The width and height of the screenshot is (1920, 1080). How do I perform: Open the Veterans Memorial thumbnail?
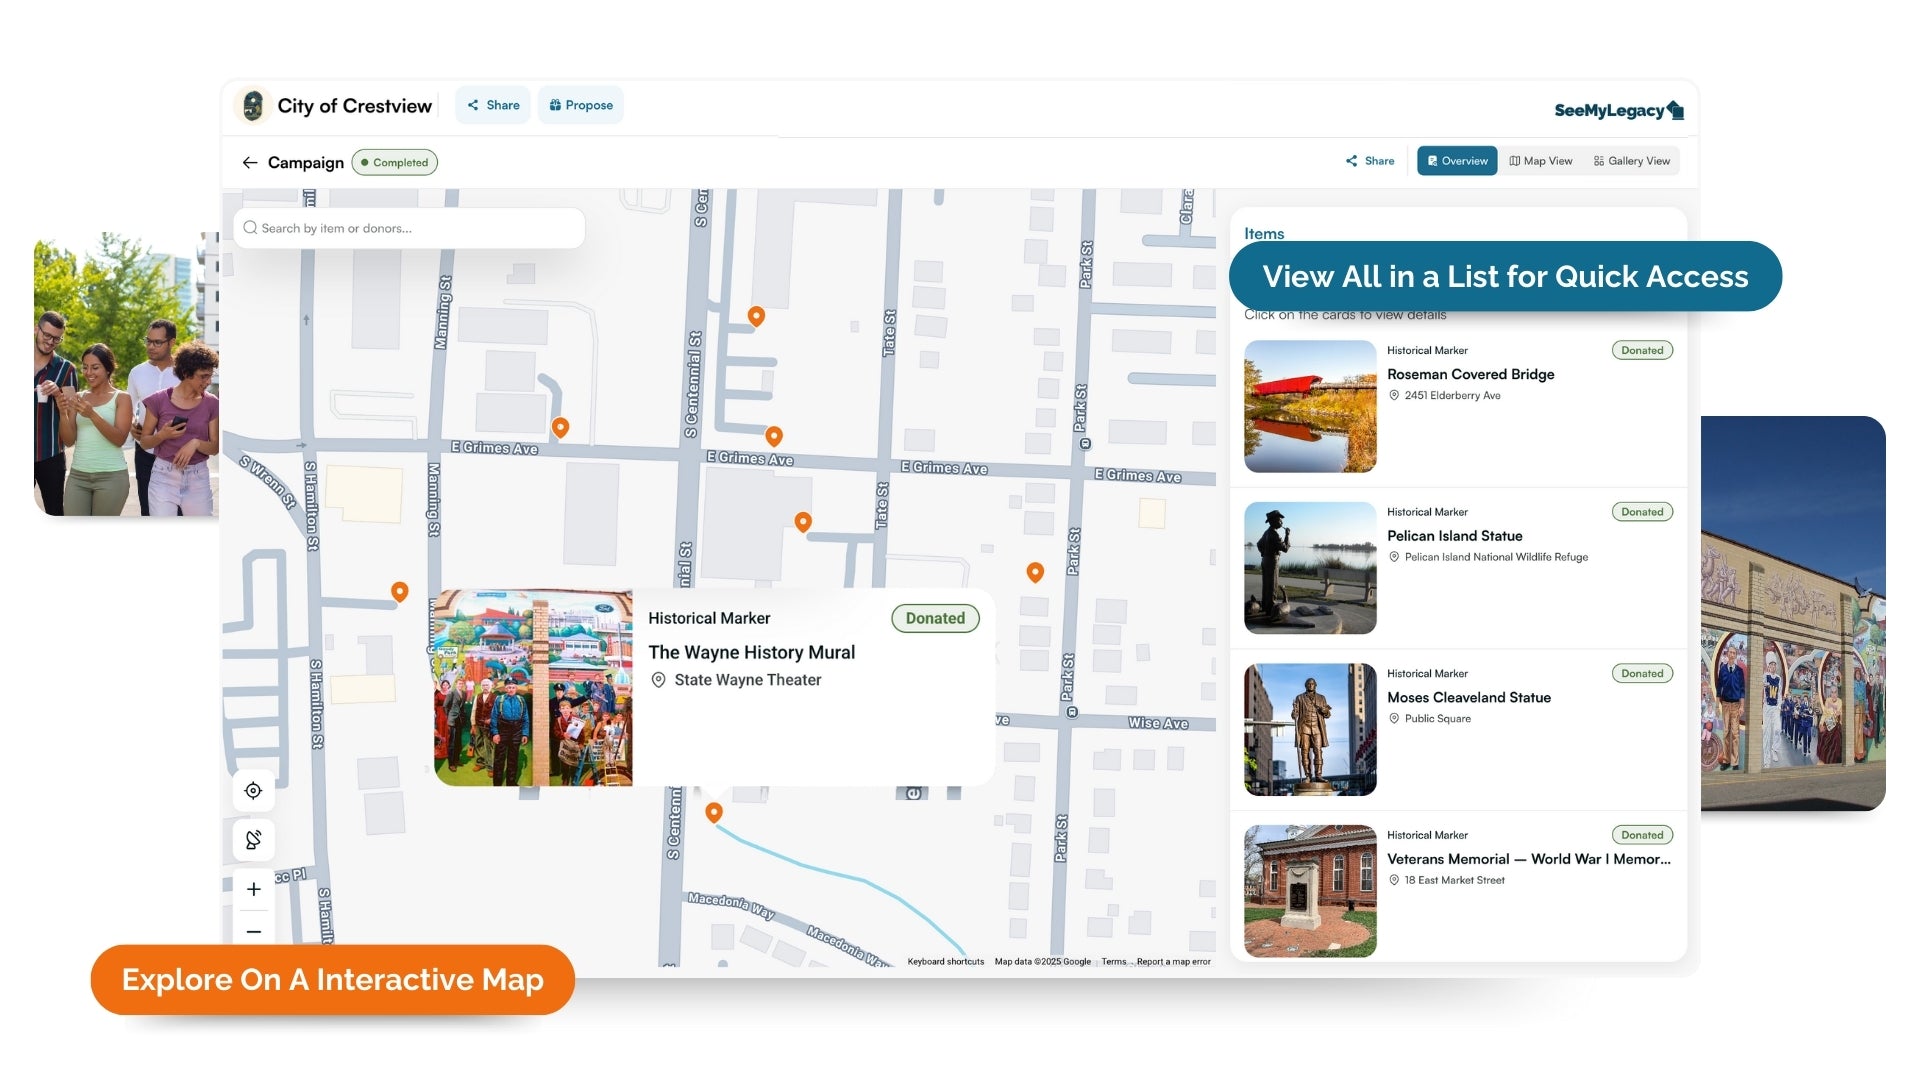pyautogui.click(x=1310, y=891)
